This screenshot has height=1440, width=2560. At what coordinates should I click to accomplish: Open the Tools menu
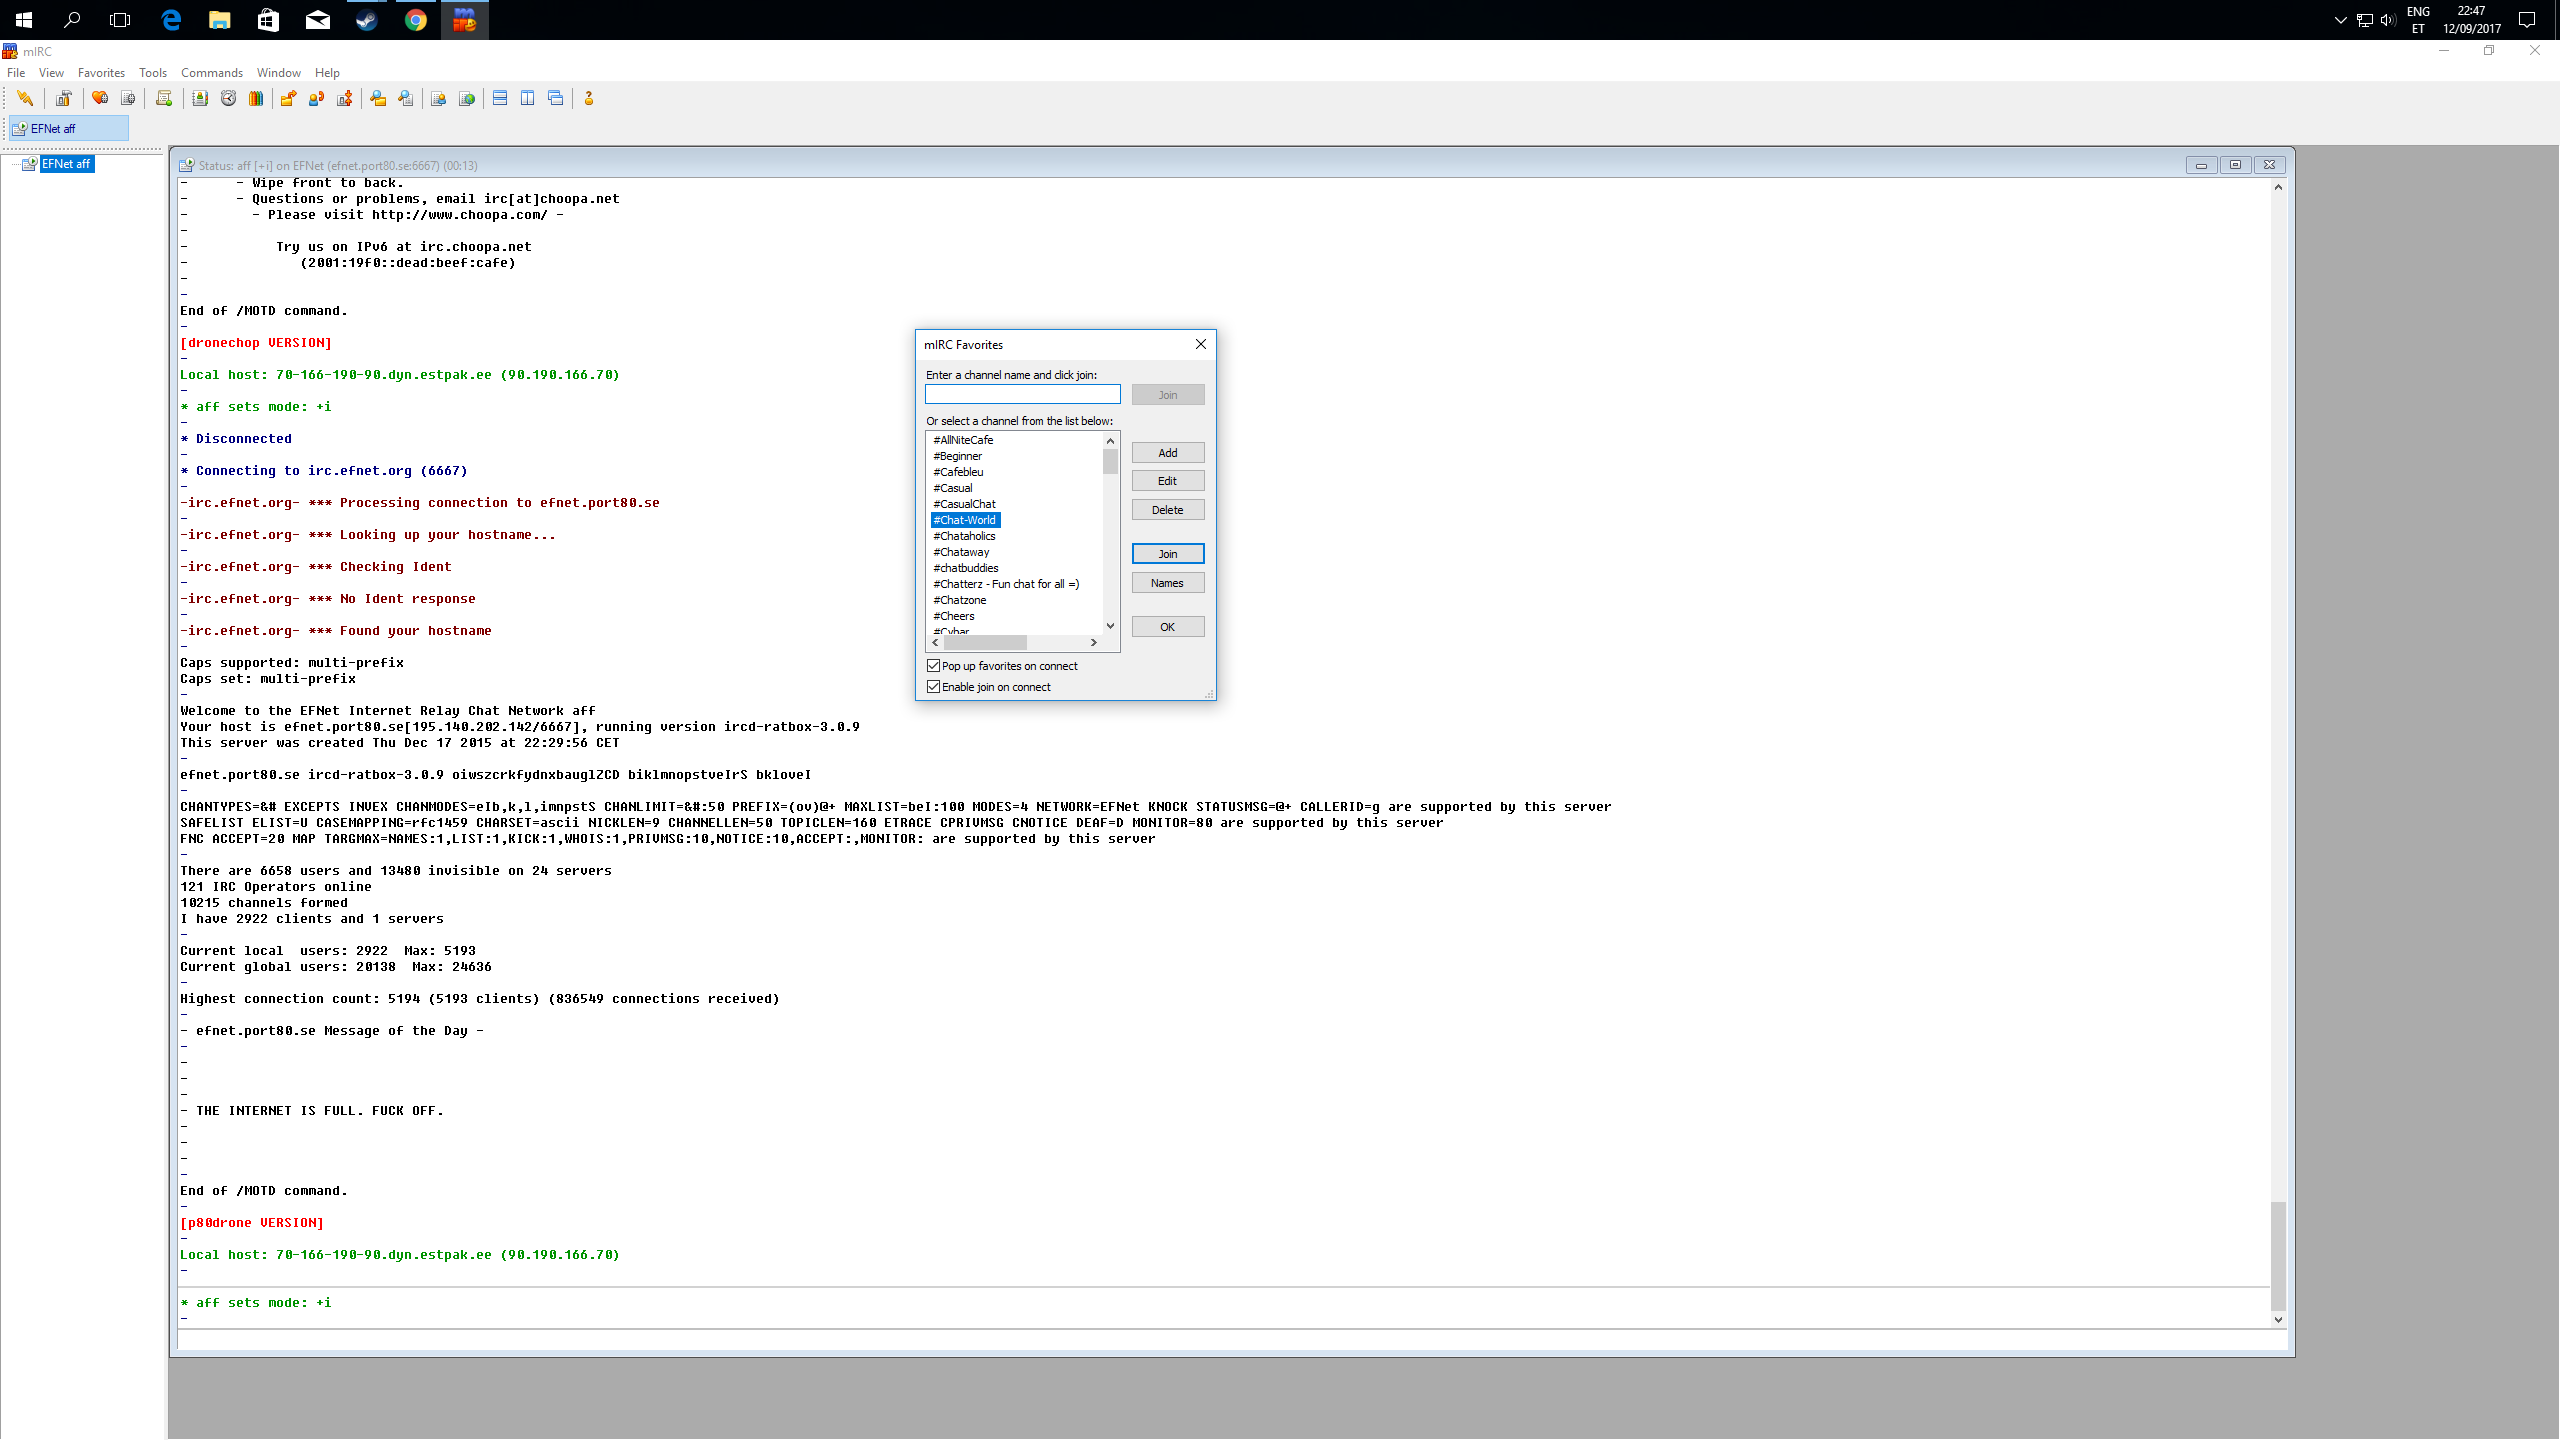(x=153, y=72)
